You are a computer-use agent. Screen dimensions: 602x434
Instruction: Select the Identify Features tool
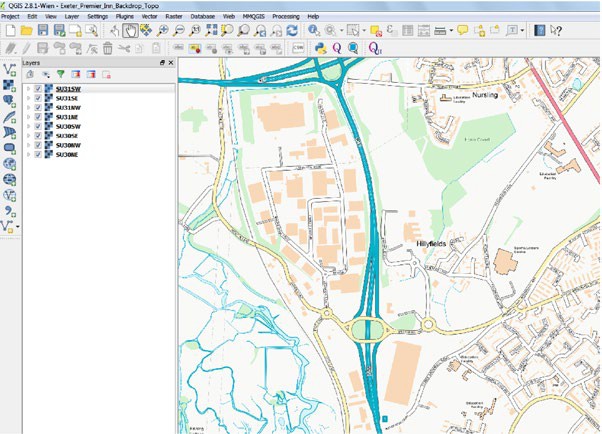tap(314, 30)
